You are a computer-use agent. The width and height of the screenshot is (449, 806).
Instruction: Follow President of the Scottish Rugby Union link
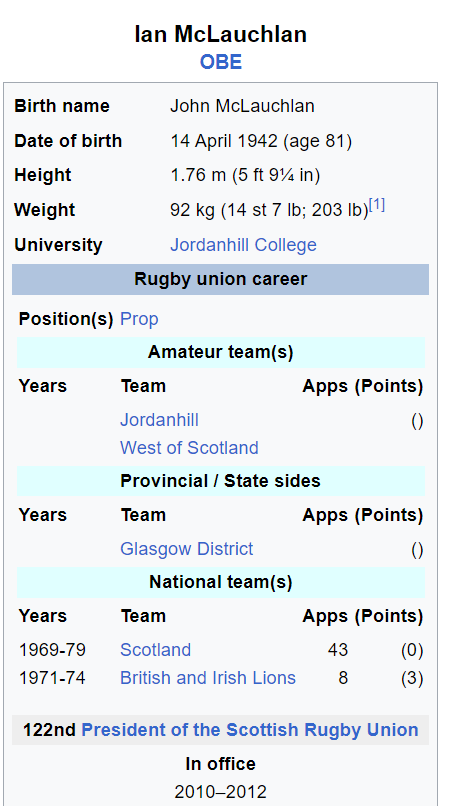250,730
